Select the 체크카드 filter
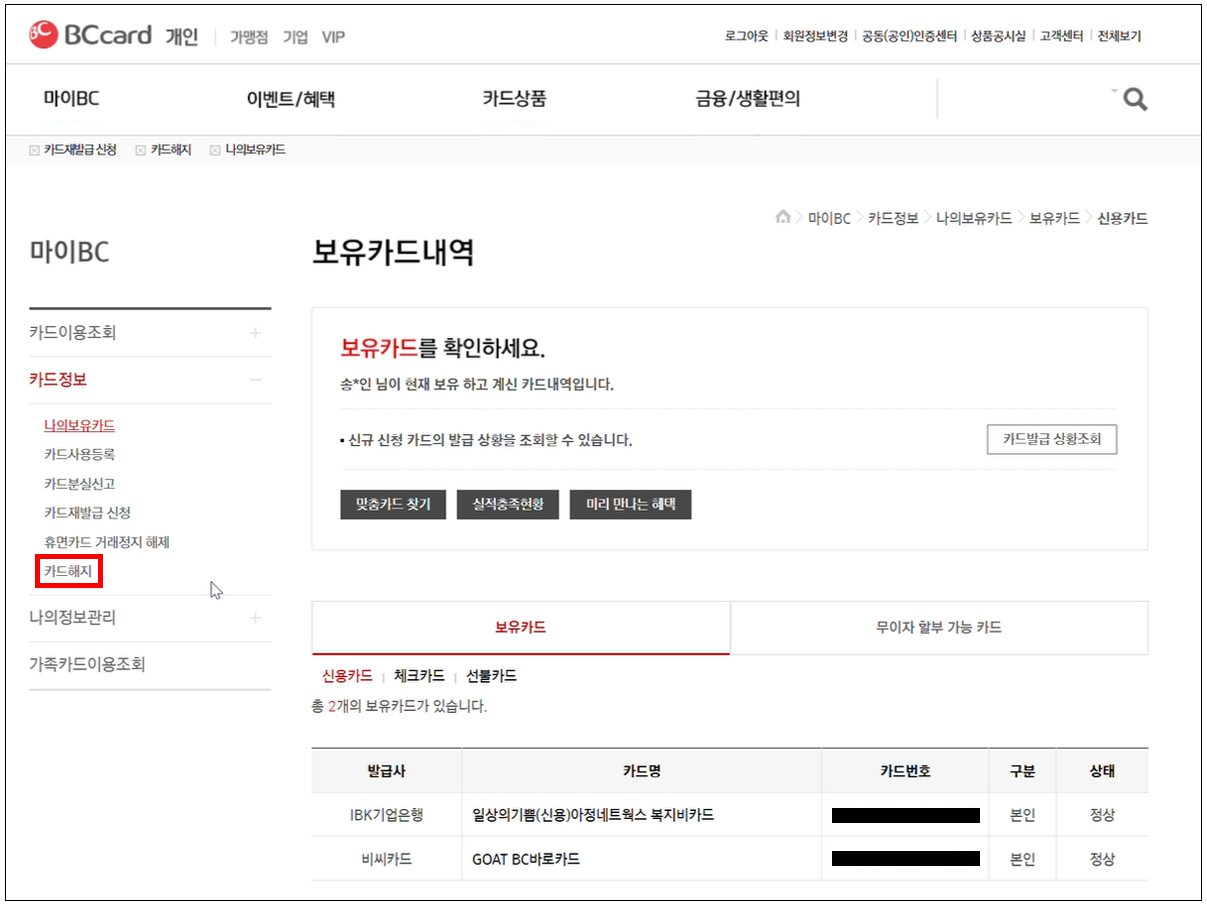This screenshot has width=1207, height=905. (418, 676)
